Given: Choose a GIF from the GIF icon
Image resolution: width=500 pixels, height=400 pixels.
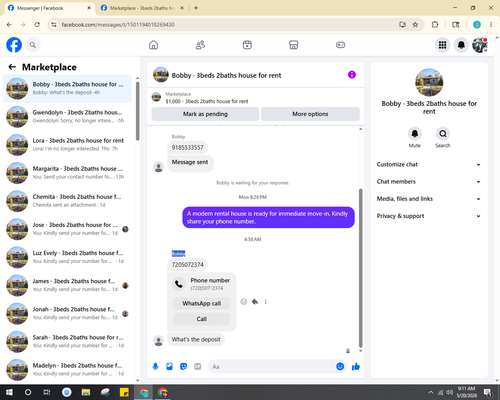Looking at the screenshot, I should click(x=198, y=367).
